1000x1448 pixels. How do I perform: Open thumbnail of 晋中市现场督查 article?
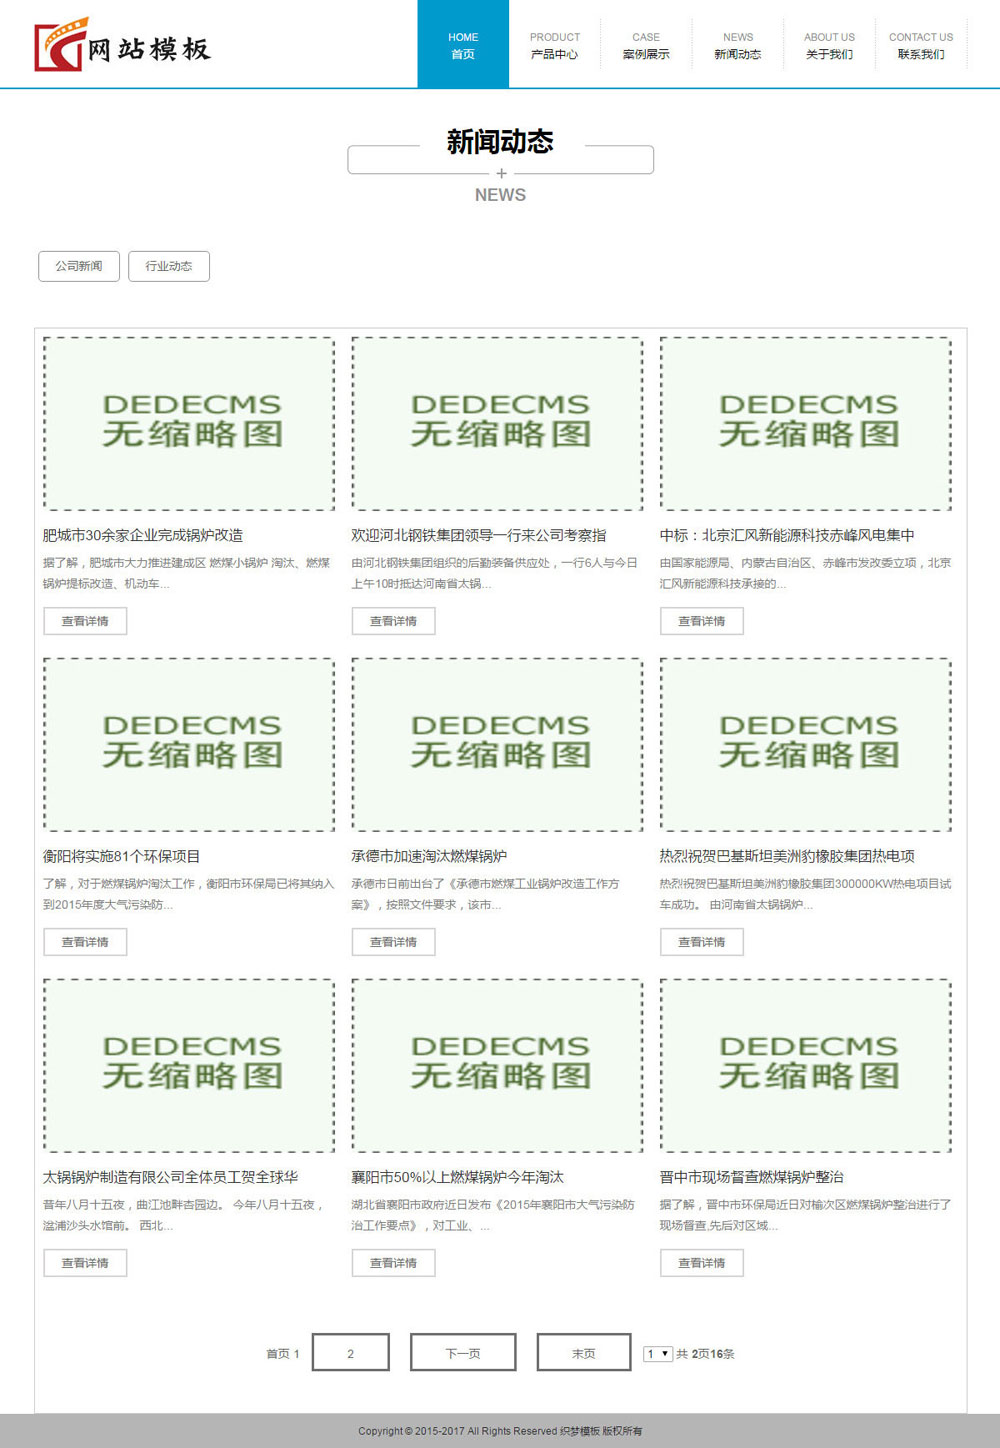tap(806, 1066)
